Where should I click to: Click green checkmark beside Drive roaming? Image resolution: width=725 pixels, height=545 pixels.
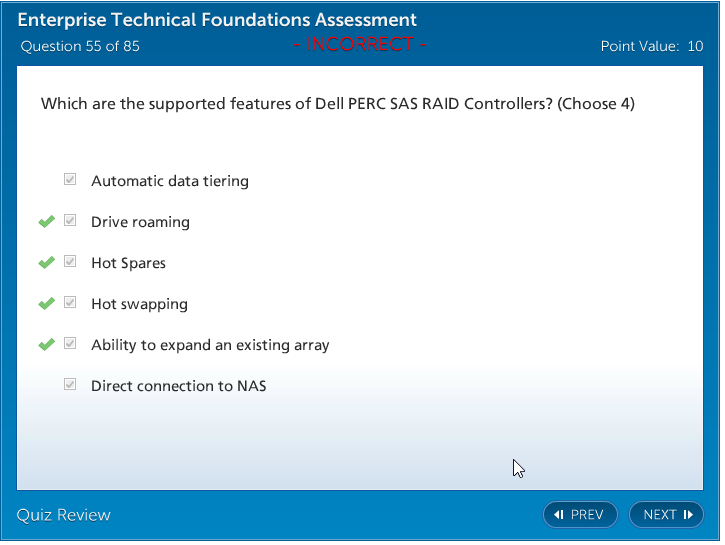[x=46, y=221]
